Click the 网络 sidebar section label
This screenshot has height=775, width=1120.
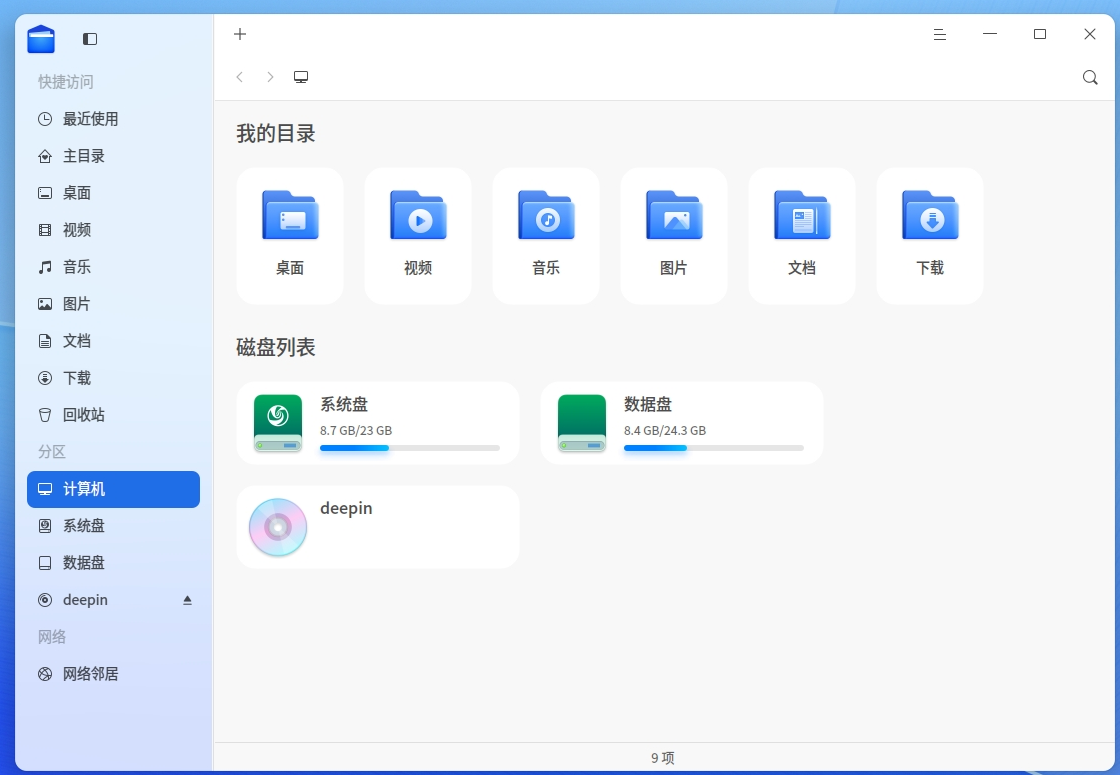tap(51, 637)
